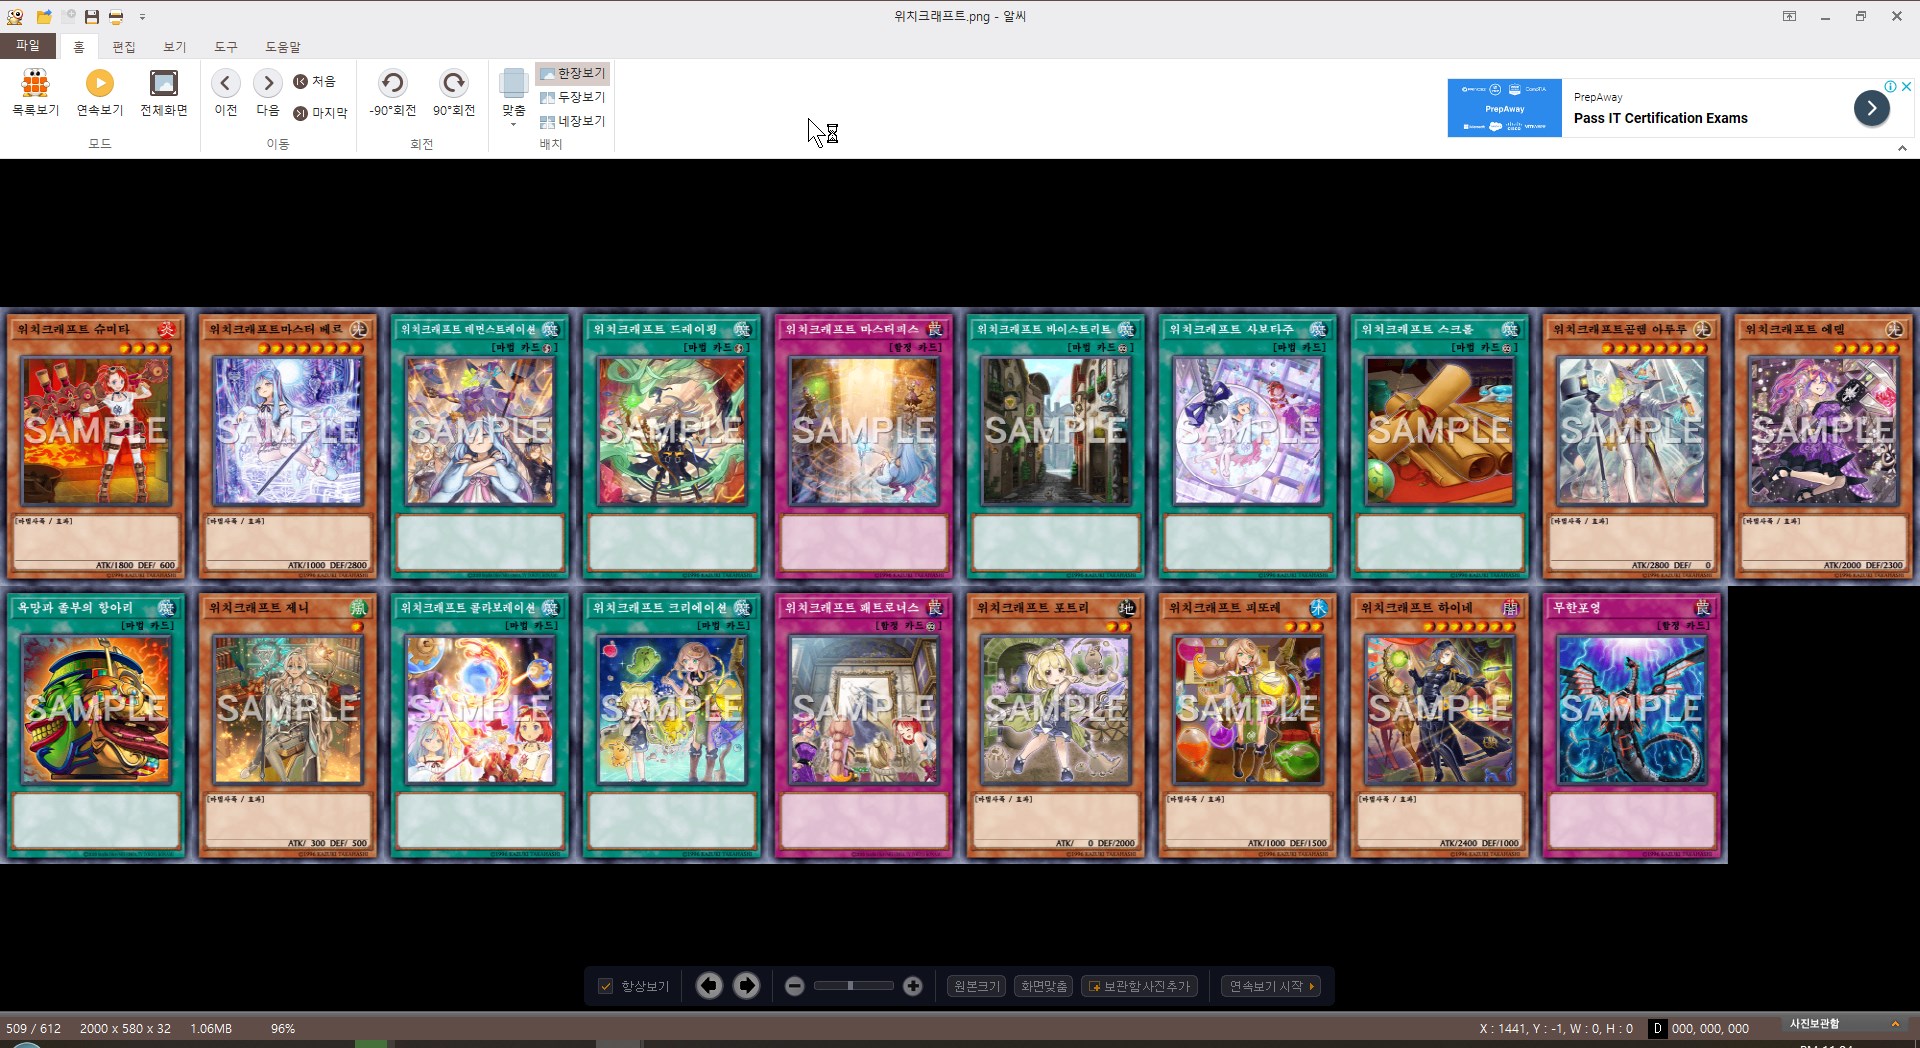Click the 원본크기 original size button
This screenshot has width=1920, height=1048.
pos(977,986)
